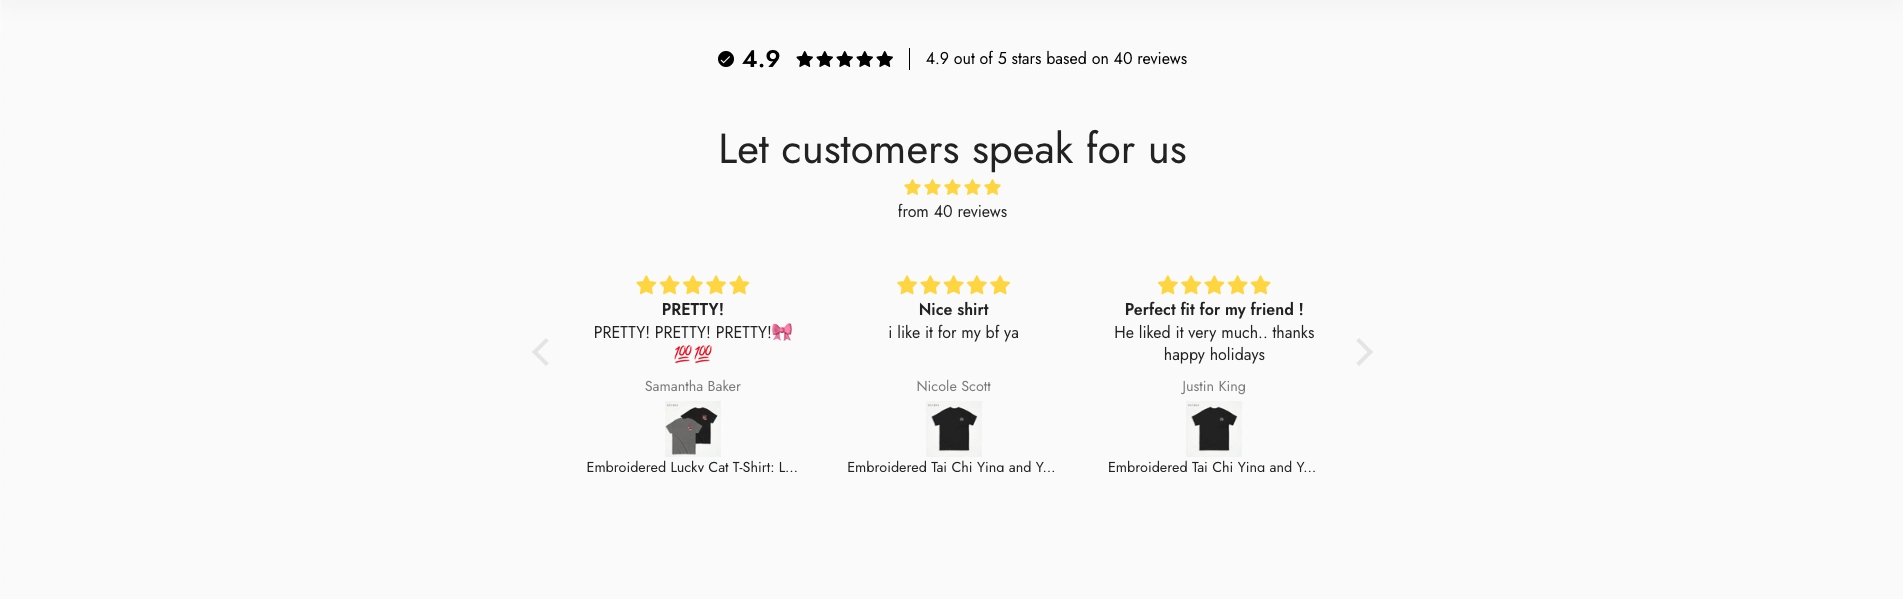This screenshot has width=1903, height=599.
Task: Select the "Nice shirt" review title
Action: pos(953,310)
